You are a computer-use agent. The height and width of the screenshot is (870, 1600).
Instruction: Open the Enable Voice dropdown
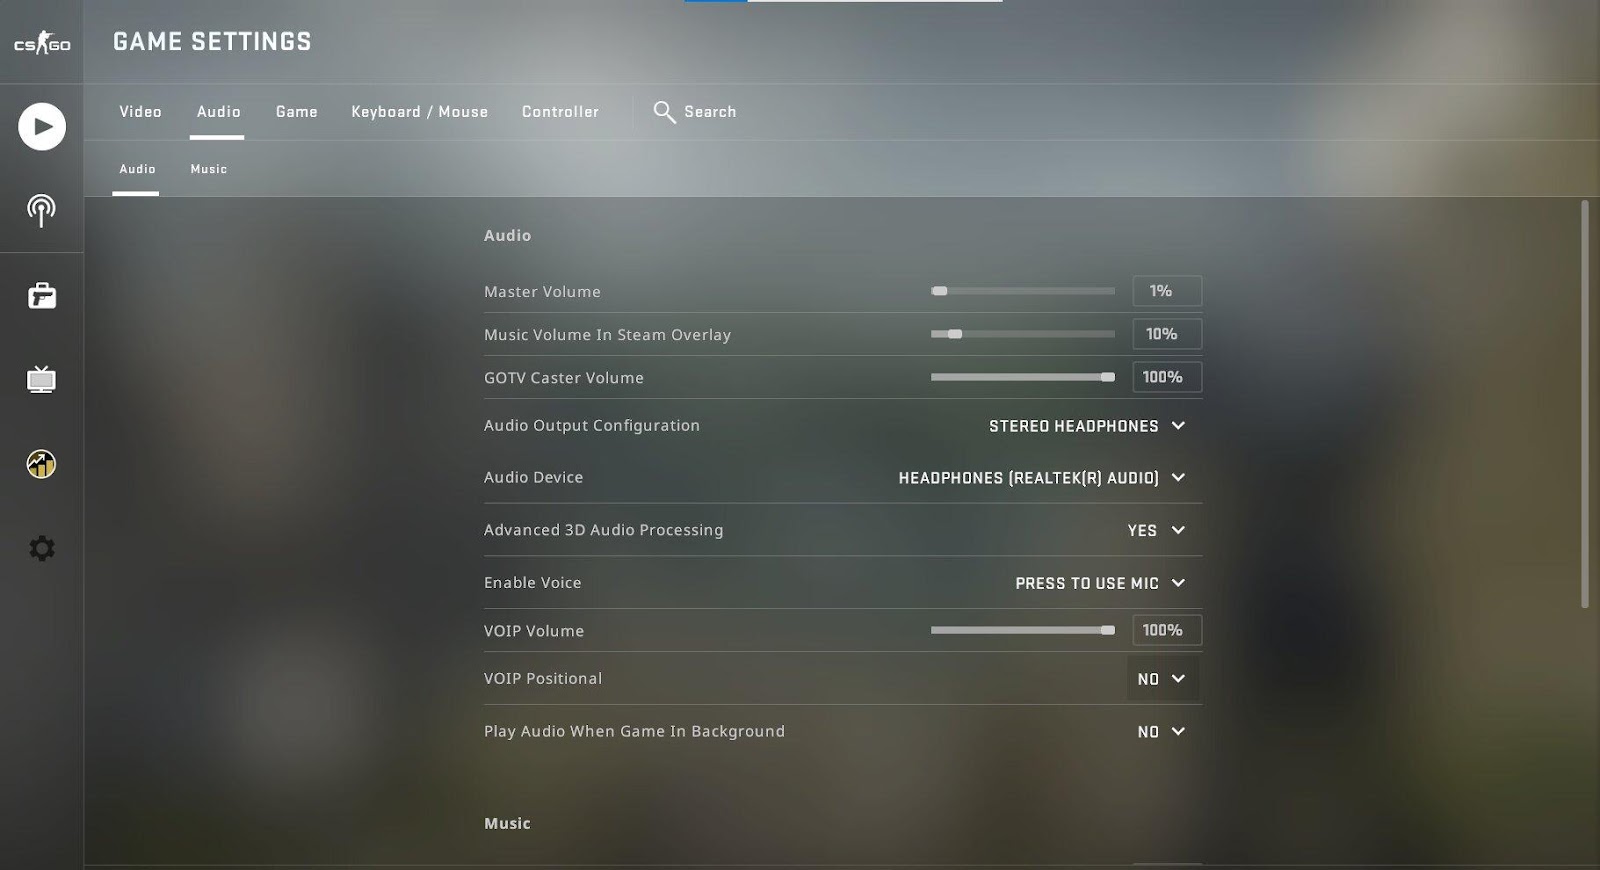(1100, 583)
